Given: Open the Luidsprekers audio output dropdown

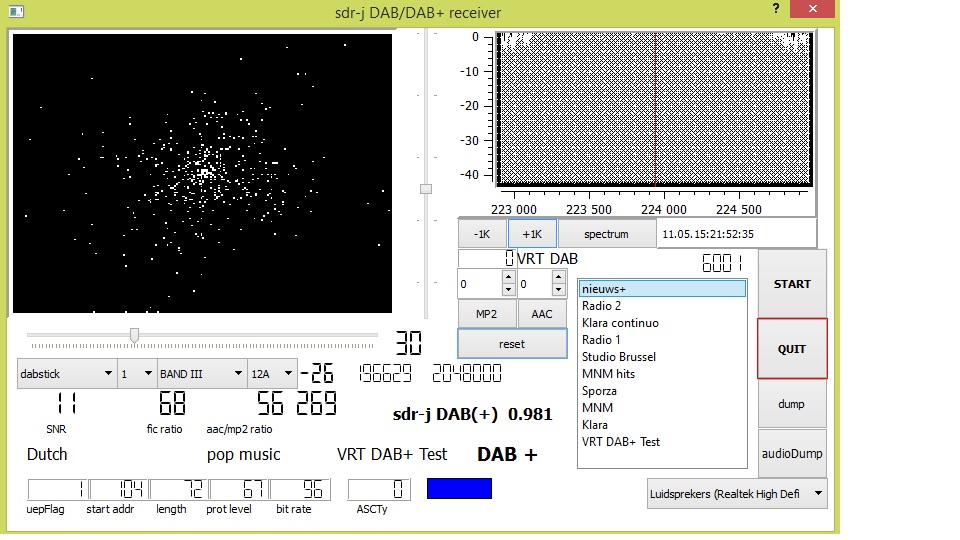Looking at the screenshot, I should pos(737,493).
